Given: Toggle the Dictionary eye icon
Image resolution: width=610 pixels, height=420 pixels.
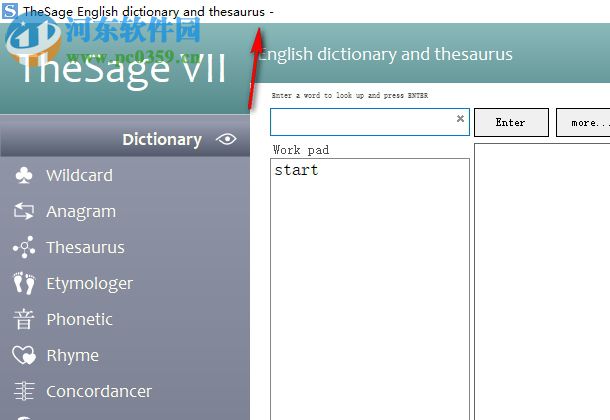Looking at the screenshot, I should [226, 139].
